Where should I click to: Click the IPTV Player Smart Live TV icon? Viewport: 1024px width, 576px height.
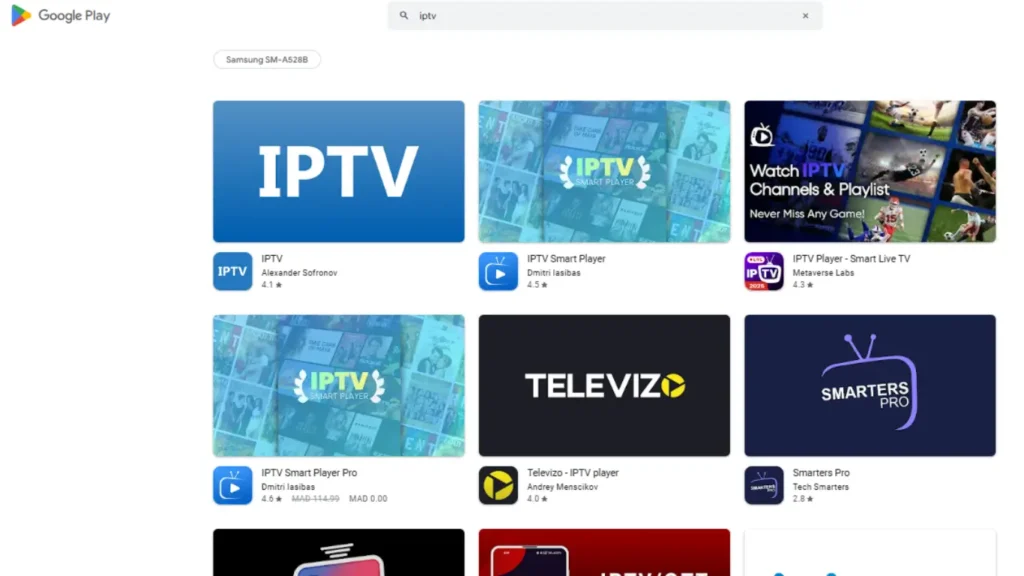tap(764, 271)
